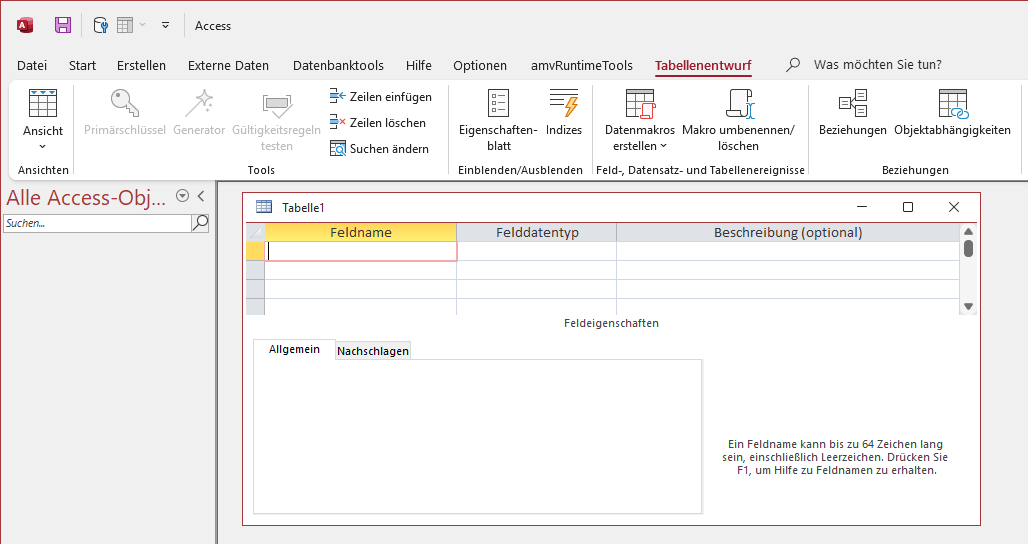Click the search magnifier beside 'Was möchten Sie tun?'

[x=793, y=65]
